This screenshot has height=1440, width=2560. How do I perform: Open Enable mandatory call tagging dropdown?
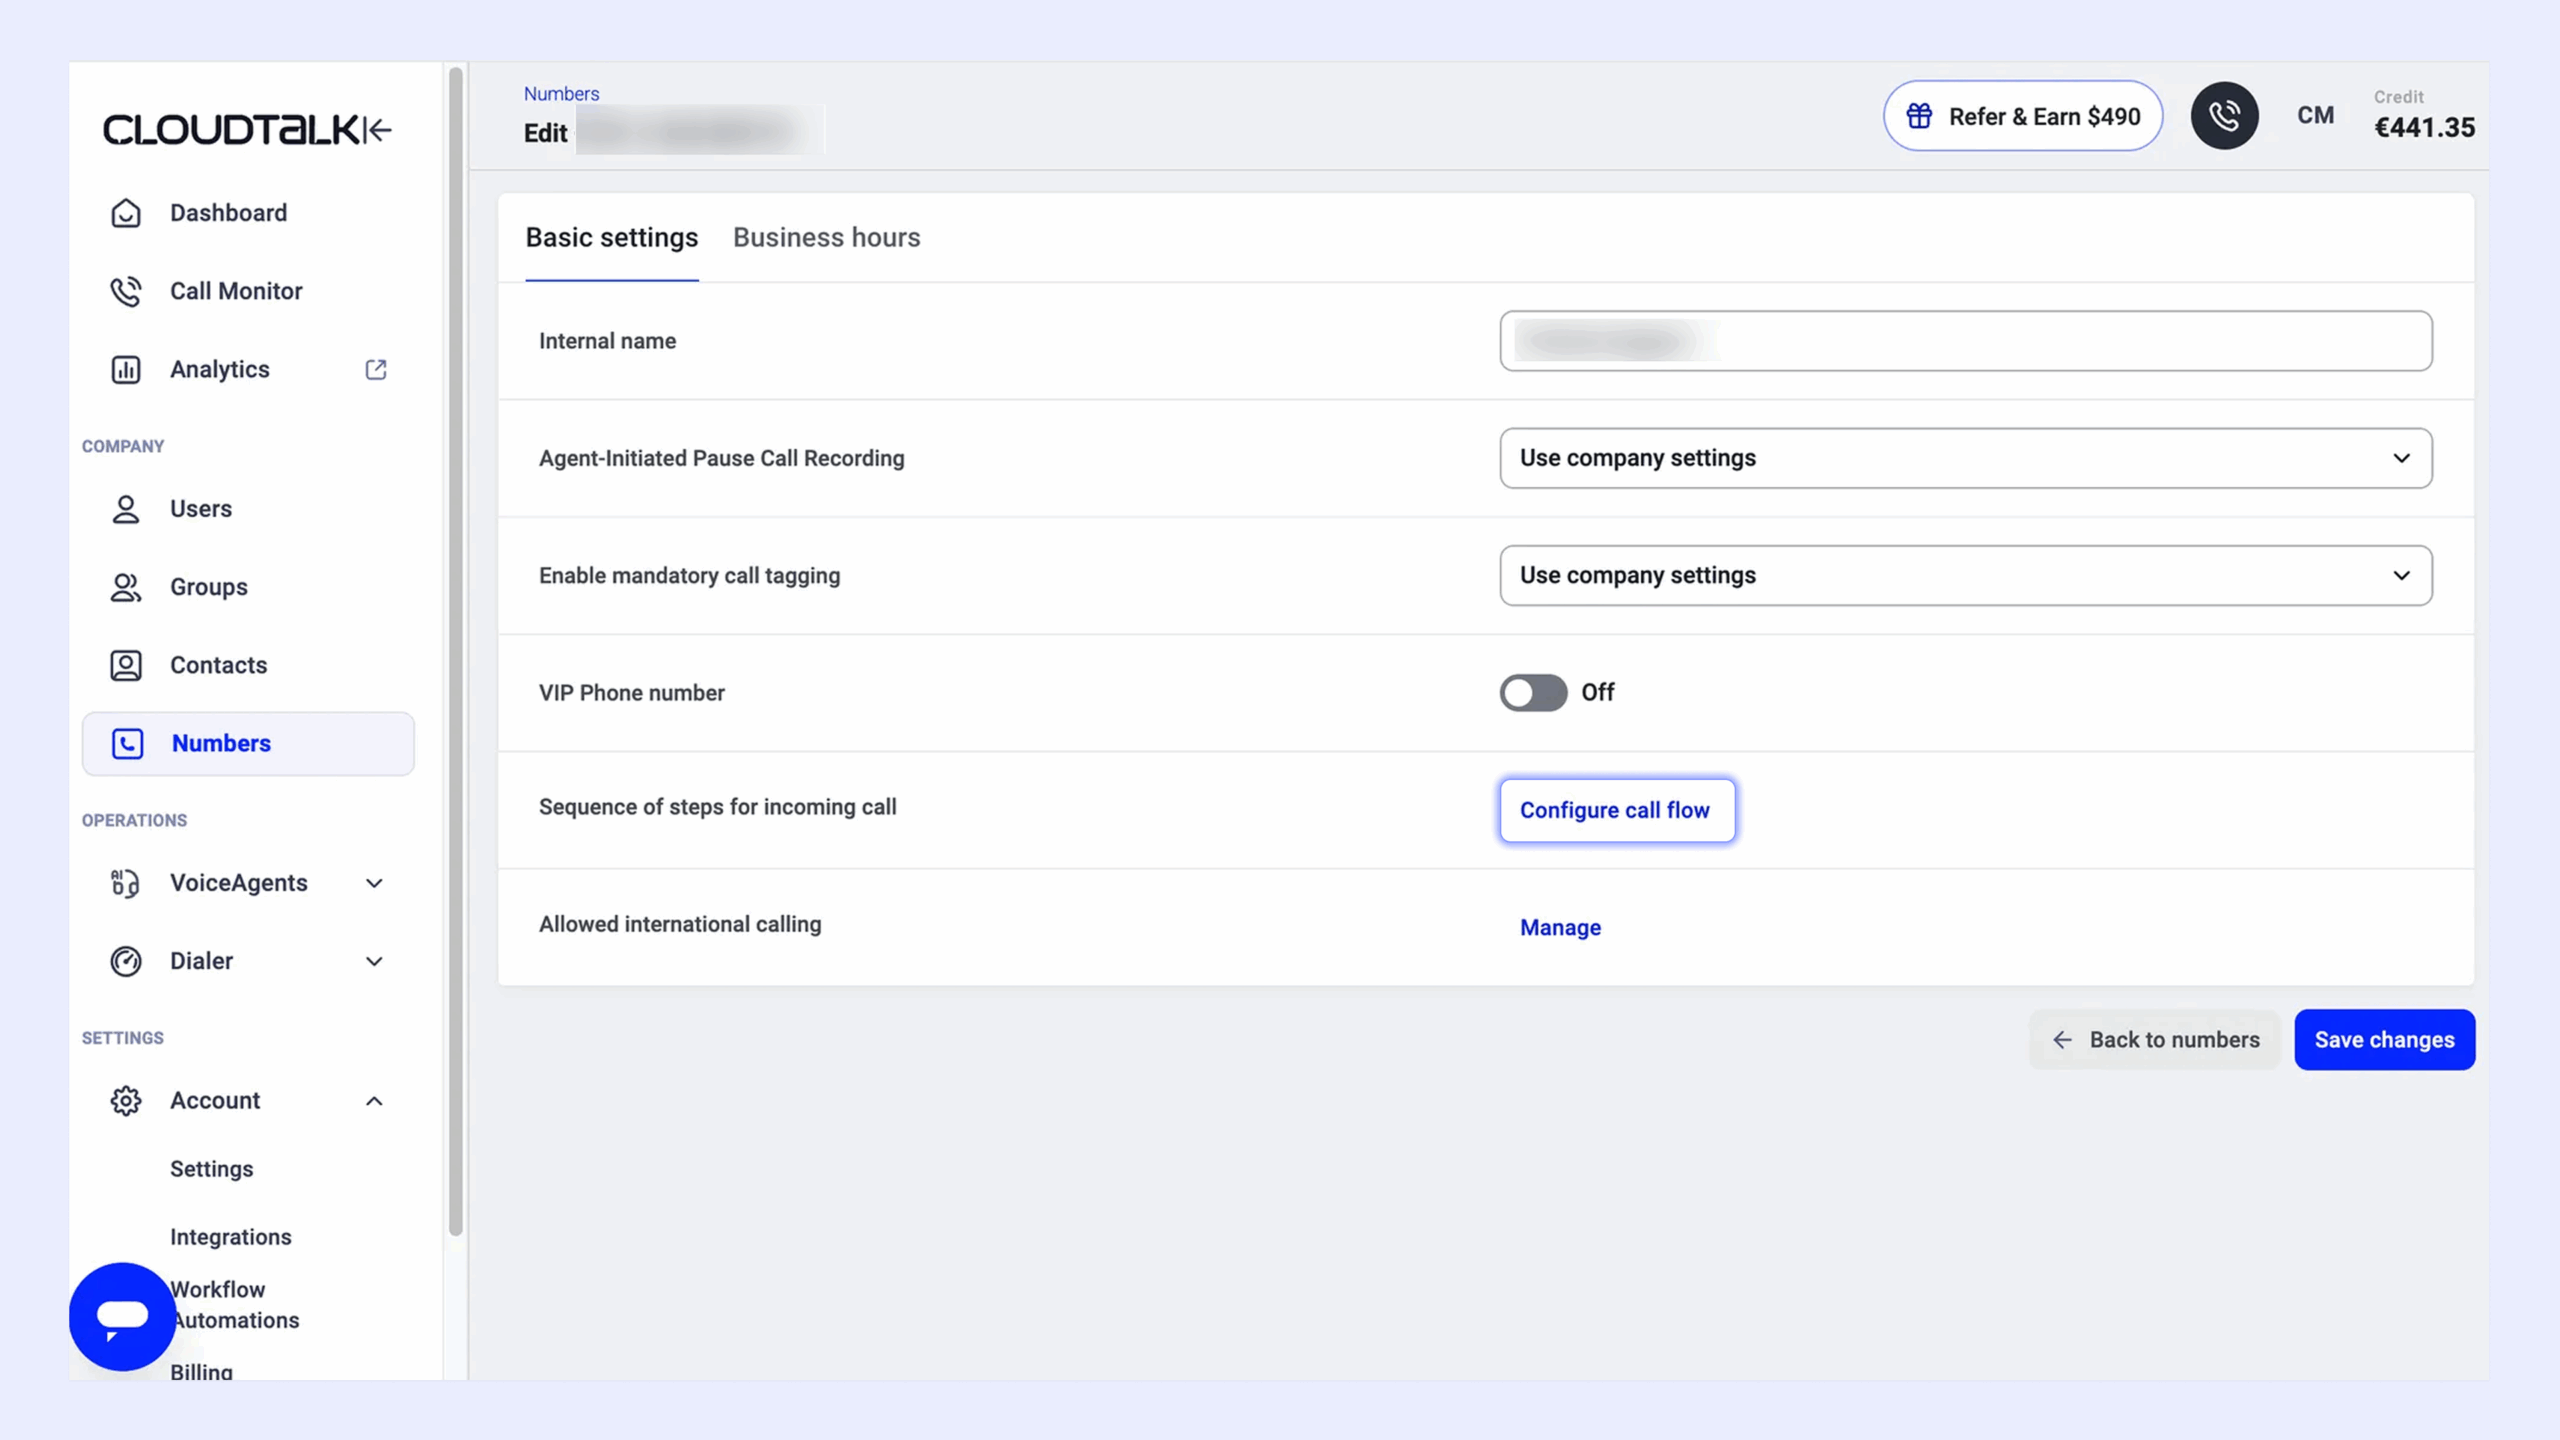pos(1965,575)
